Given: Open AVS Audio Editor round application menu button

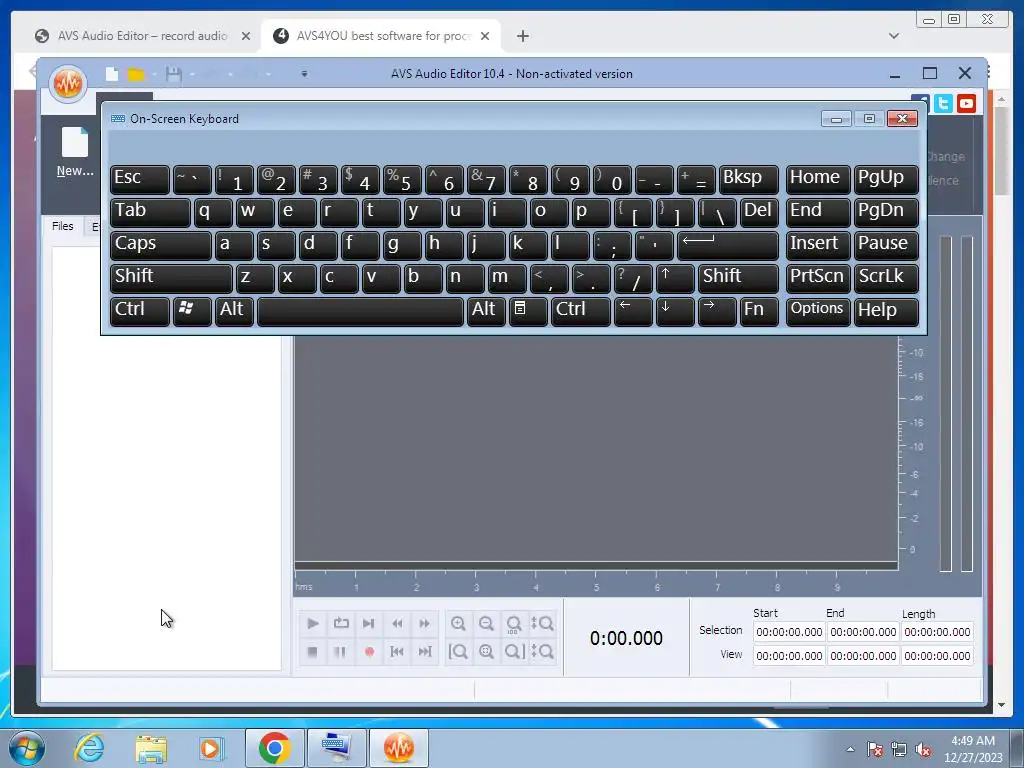Looking at the screenshot, I should [68, 84].
